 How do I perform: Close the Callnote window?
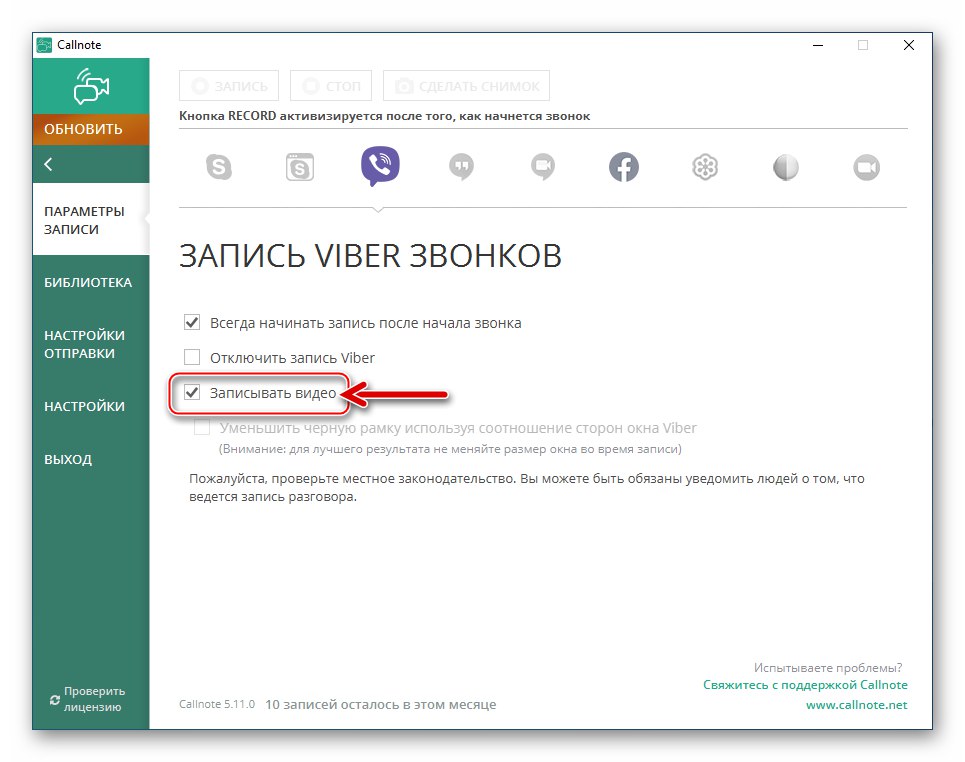pos(908,45)
